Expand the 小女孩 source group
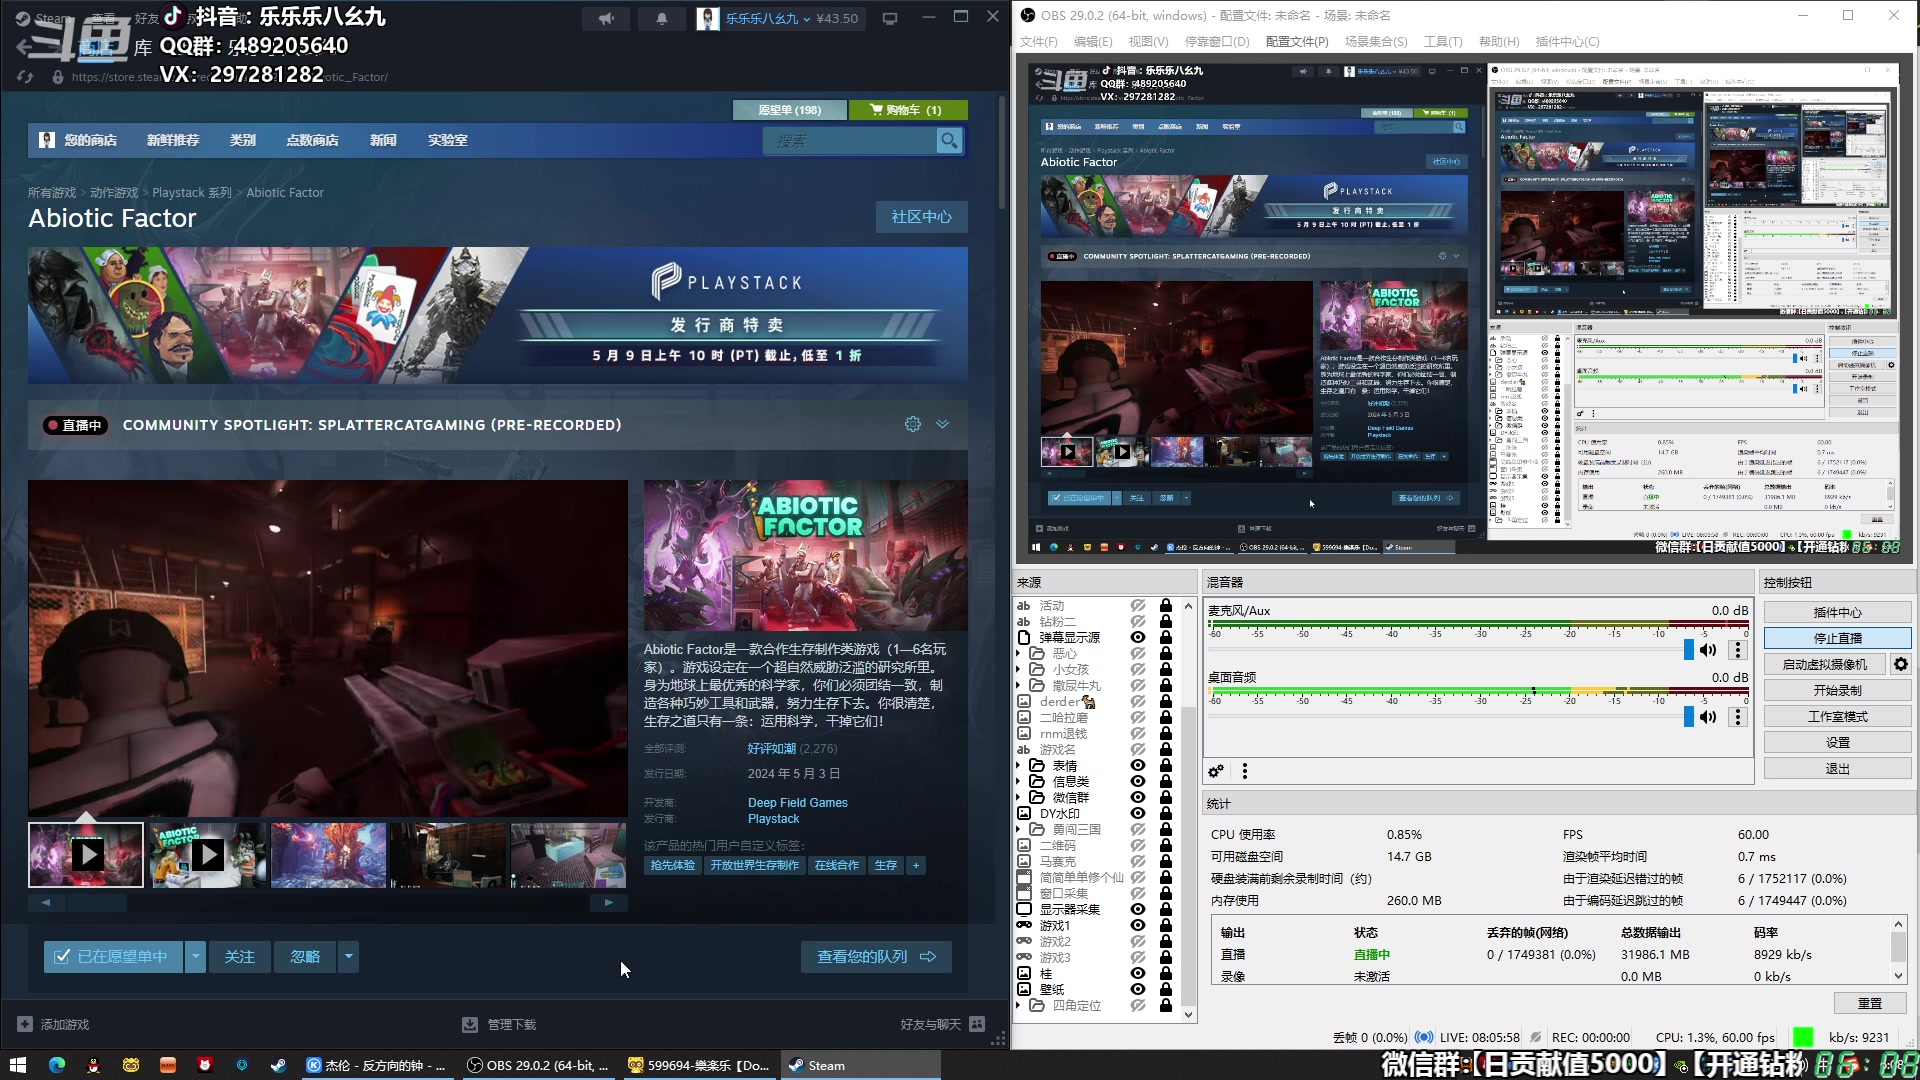The height and width of the screenshot is (1080, 1920). point(1019,670)
